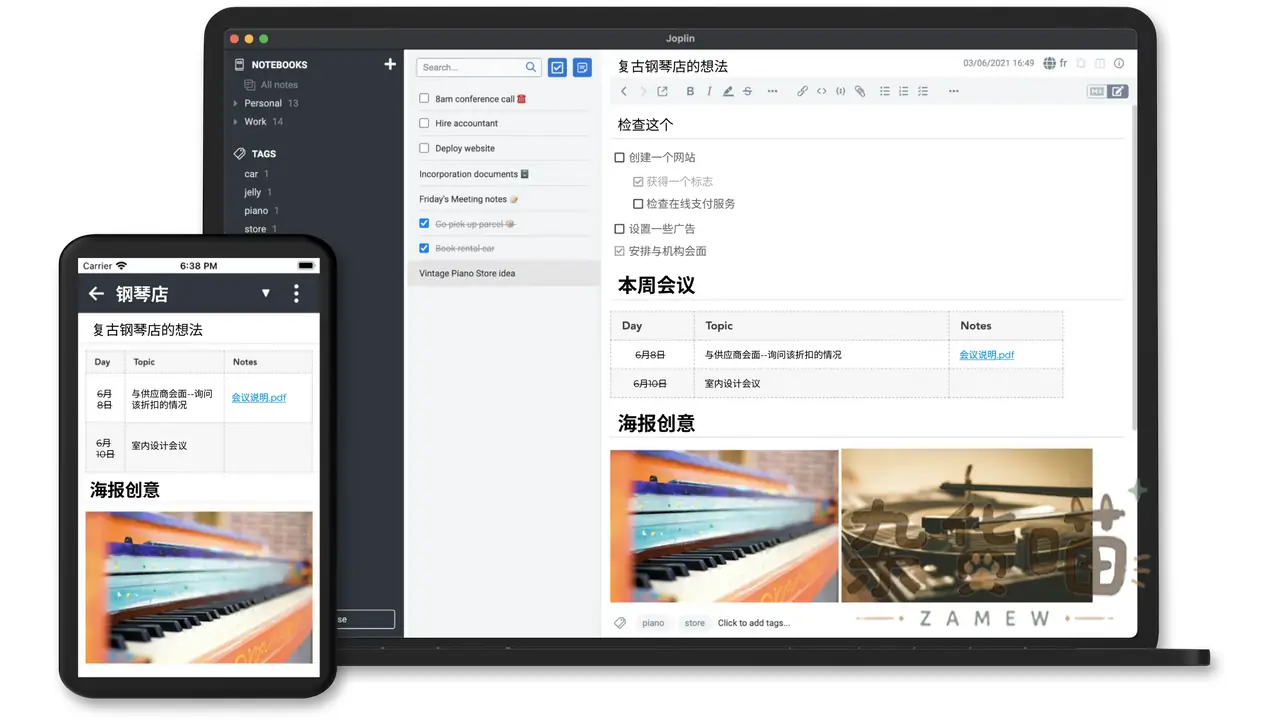
Task: Click the search magnifier icon
Action: (x=531, y=67)
